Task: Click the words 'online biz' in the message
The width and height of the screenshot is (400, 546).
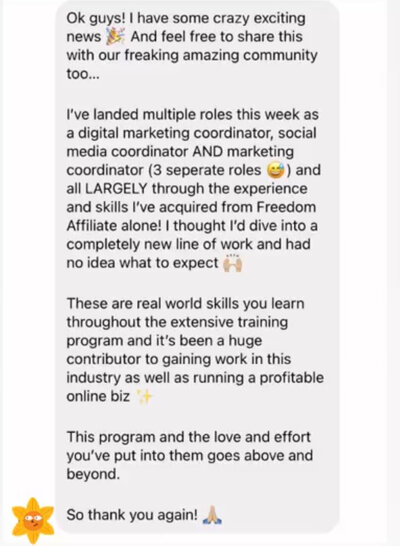Action: tap(98, 396)
